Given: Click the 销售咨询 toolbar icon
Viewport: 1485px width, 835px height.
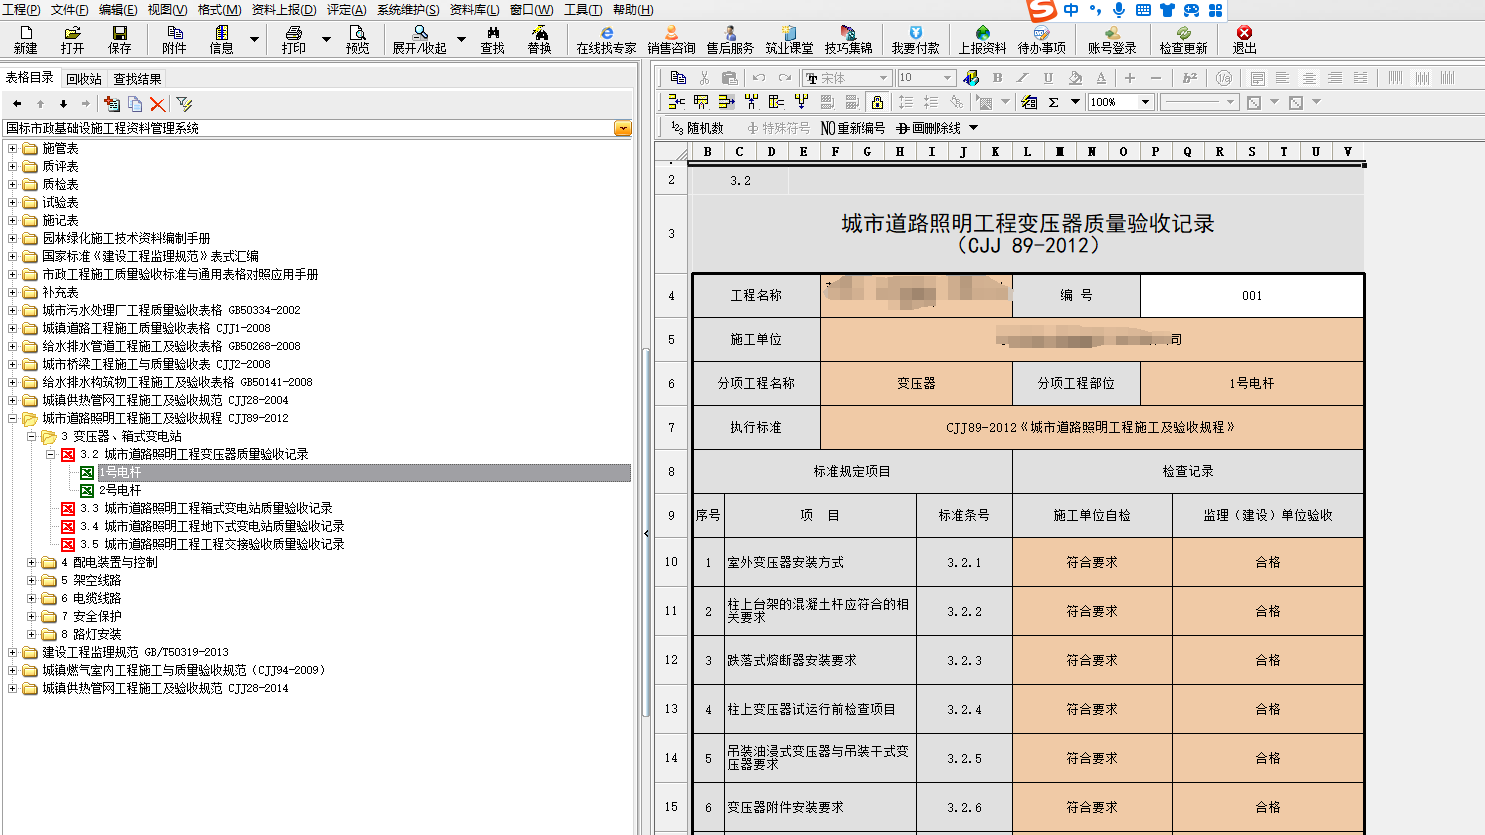Looking at the screenshot, I should tap(671, 40).
